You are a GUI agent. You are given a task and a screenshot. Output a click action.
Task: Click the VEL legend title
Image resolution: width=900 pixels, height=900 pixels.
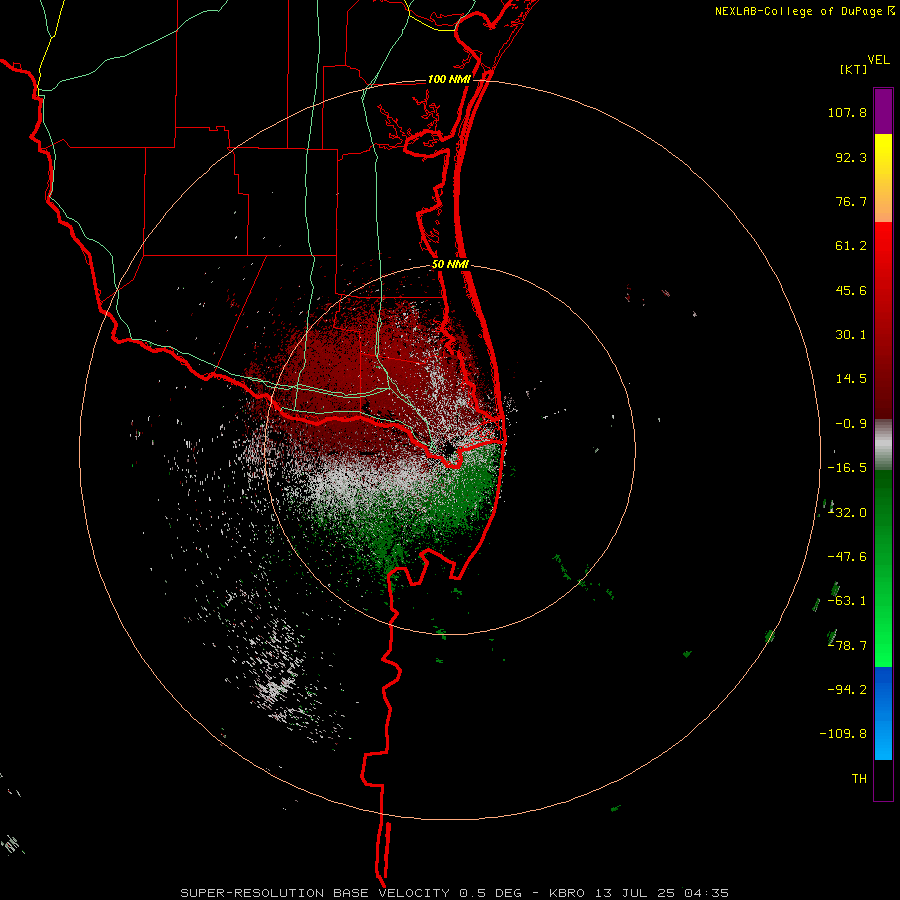[878, 60]
